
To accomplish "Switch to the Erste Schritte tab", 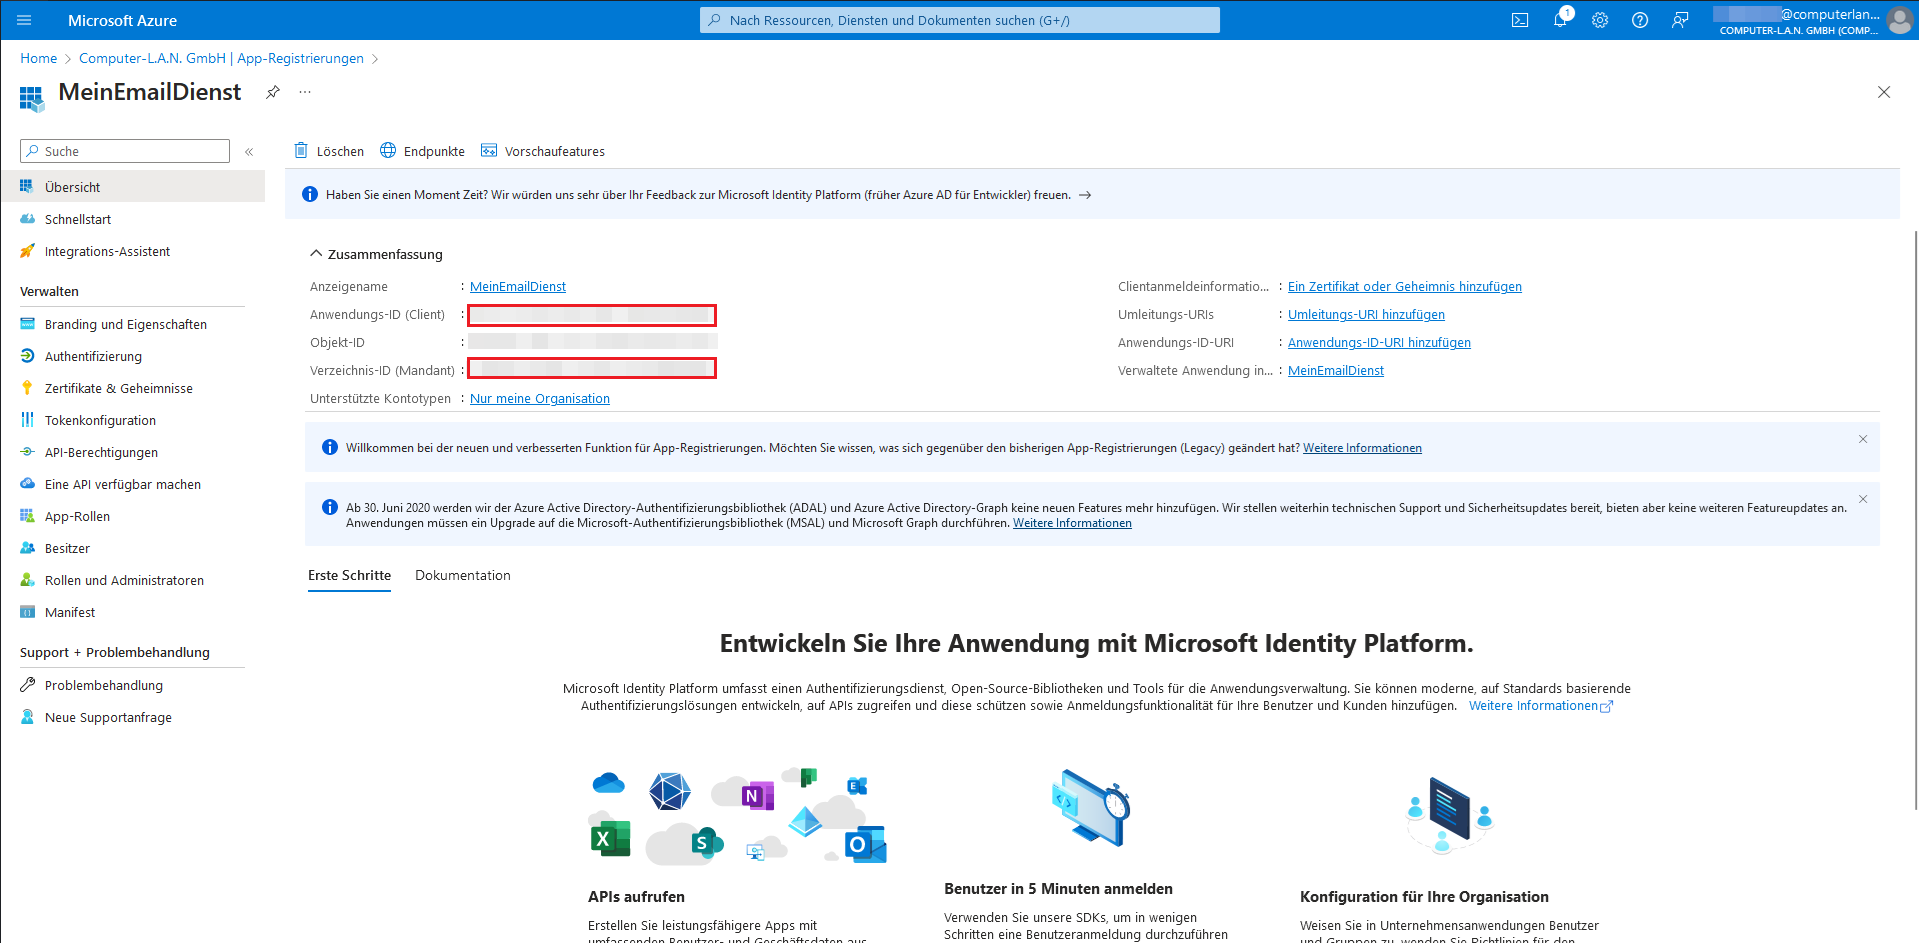I will pos(349,576).
